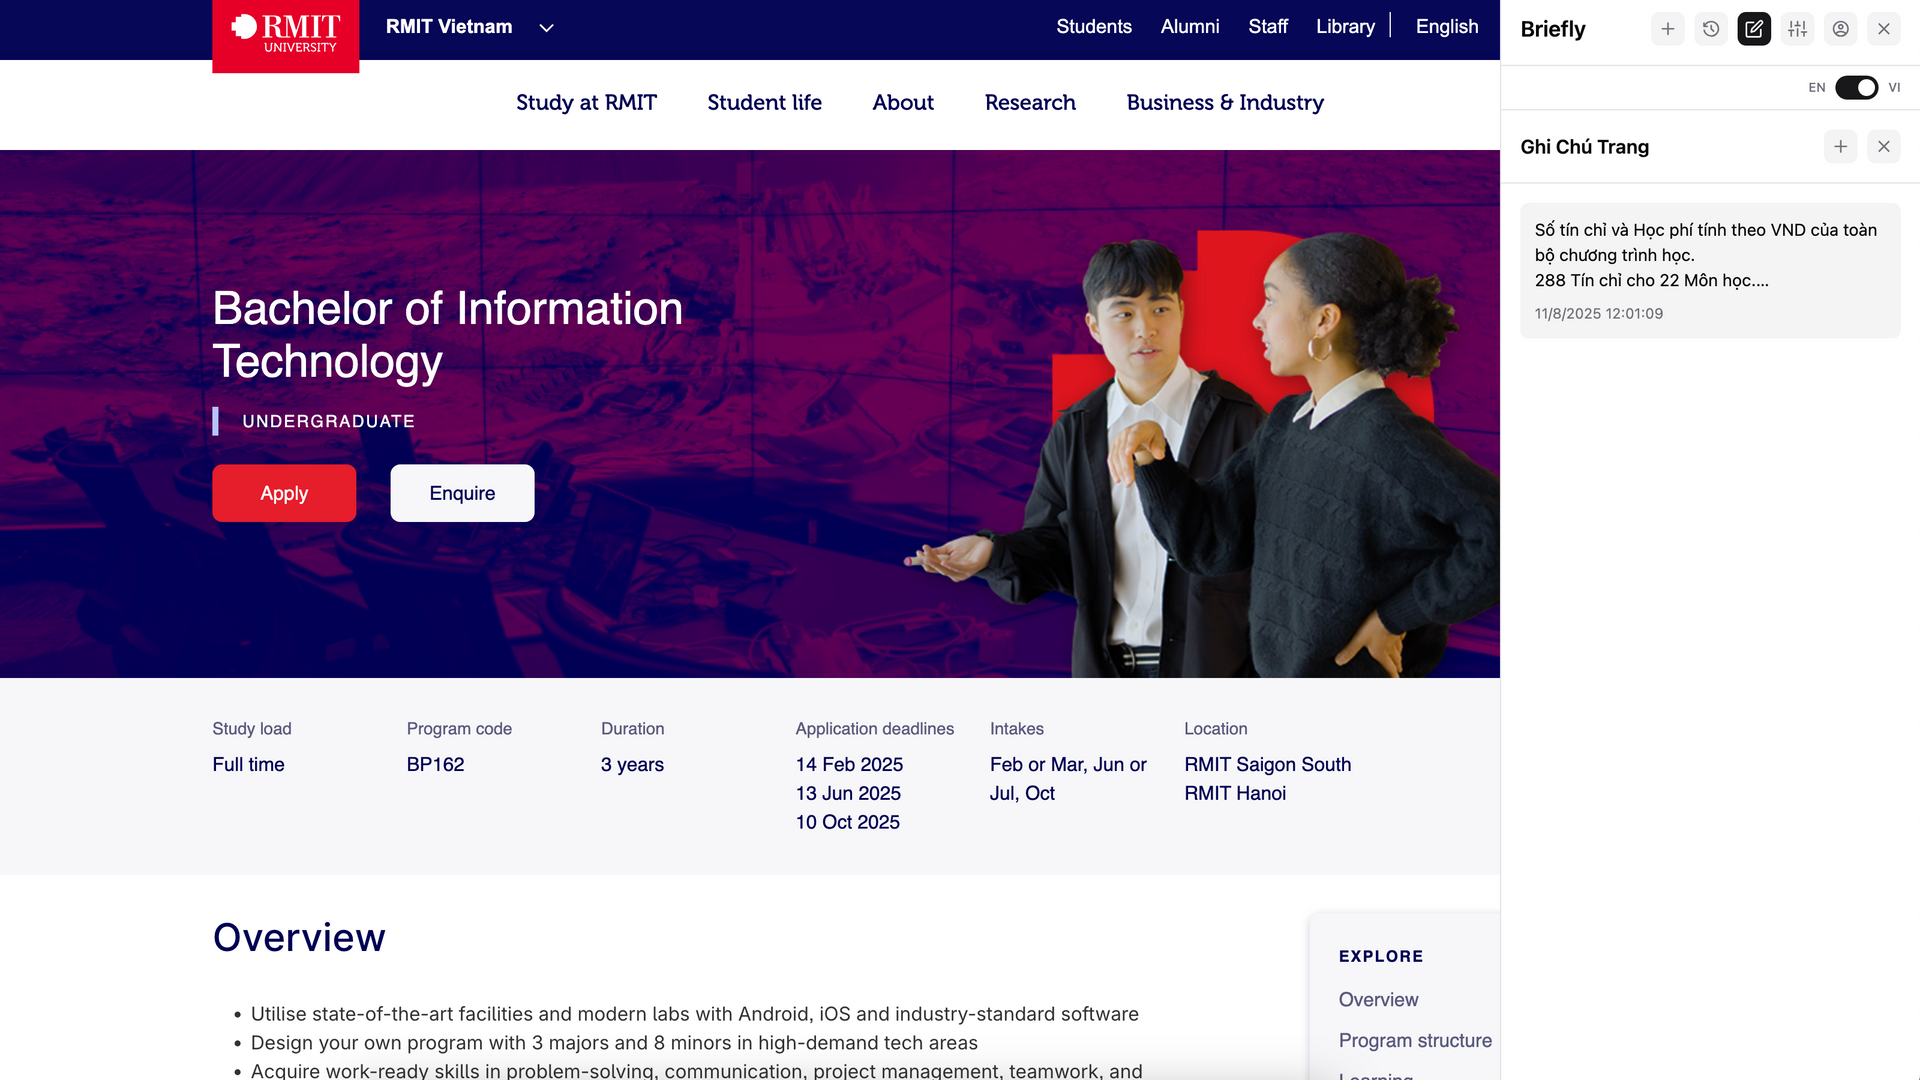Close the Ghi Chú Trang section
The image size is (1920, 1080).
click(1883, 147)
